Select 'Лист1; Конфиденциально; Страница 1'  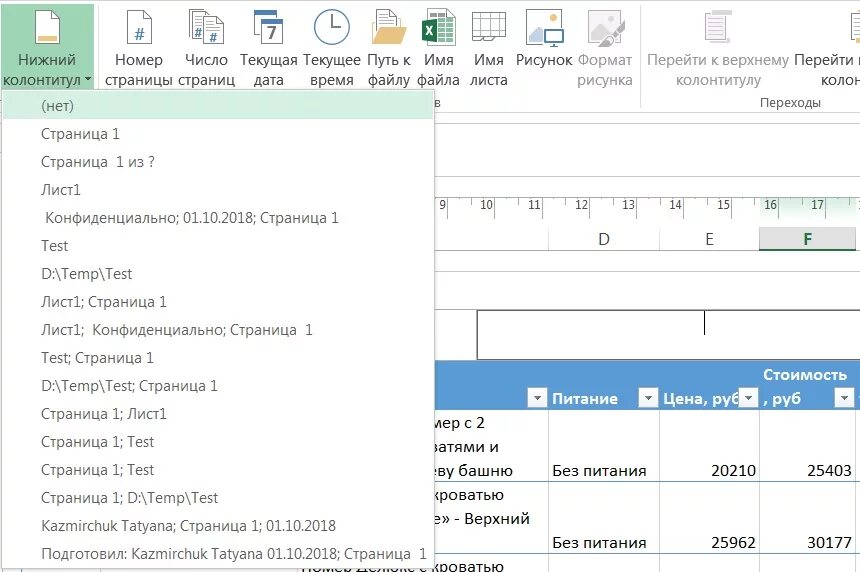pyautogui.click(x=218, y=330)
